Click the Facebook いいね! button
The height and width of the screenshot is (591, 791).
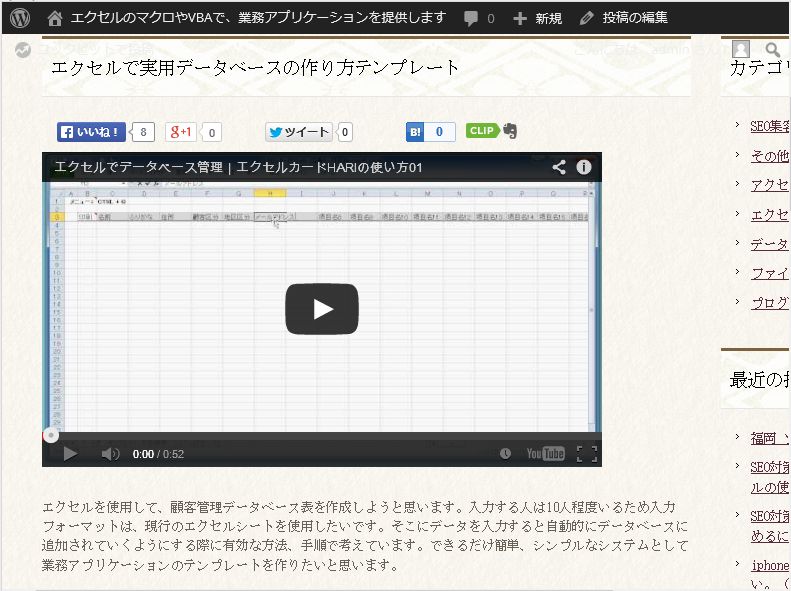tap(91, 132)
